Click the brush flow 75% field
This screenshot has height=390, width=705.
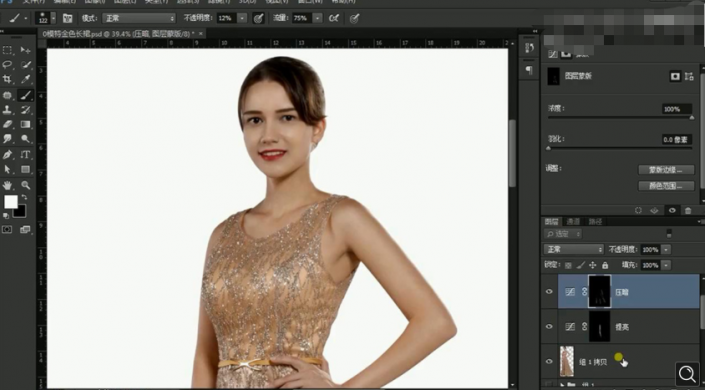301,18
